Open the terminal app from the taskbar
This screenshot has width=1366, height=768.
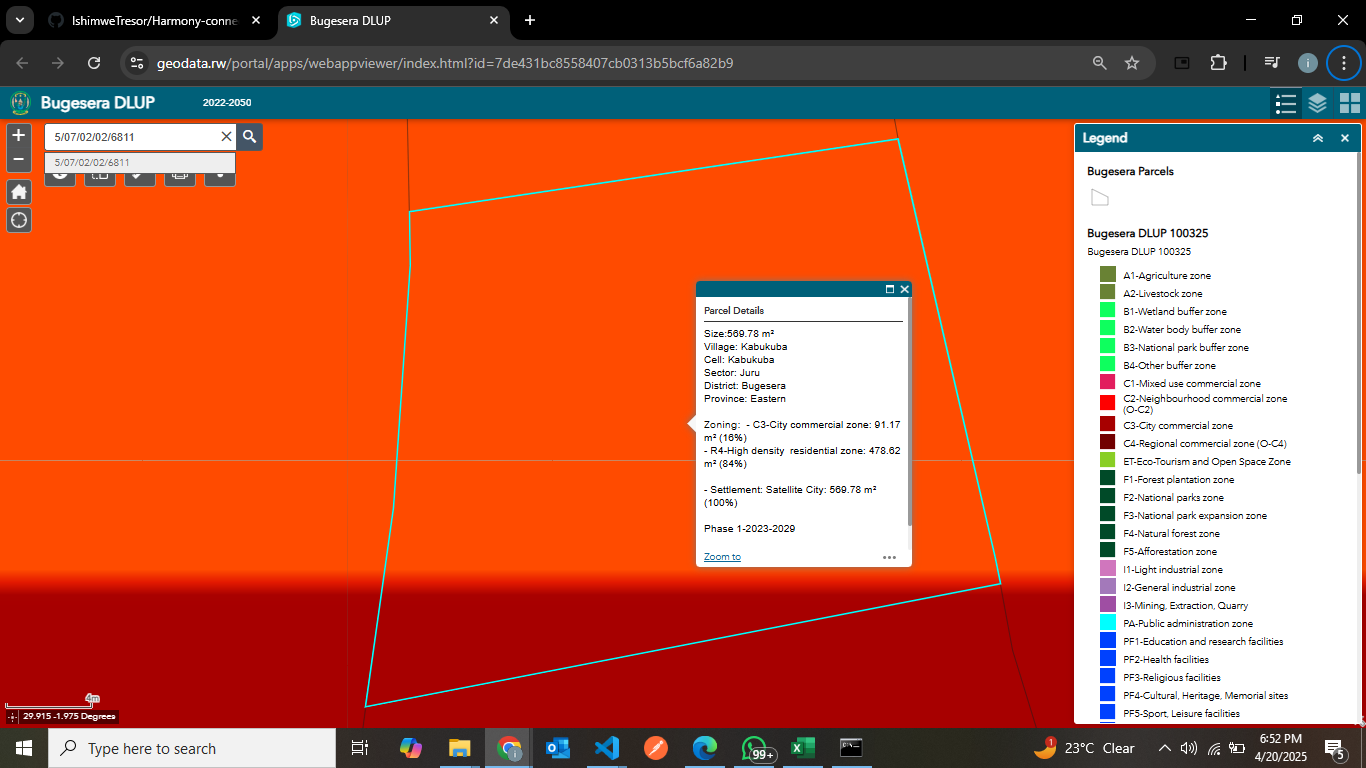tap(851, 748)
